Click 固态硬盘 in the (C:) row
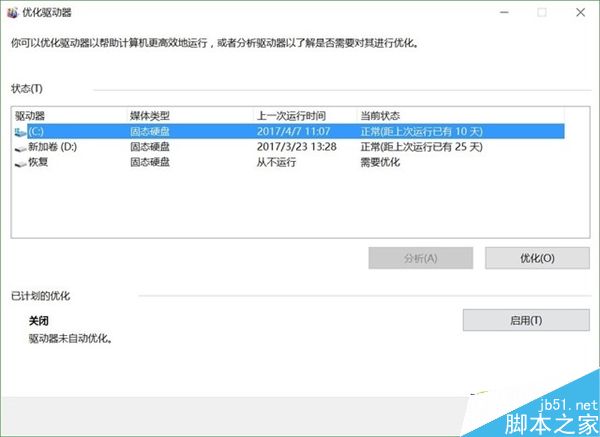This screenshot has width=600, height=437. (150, 132)
